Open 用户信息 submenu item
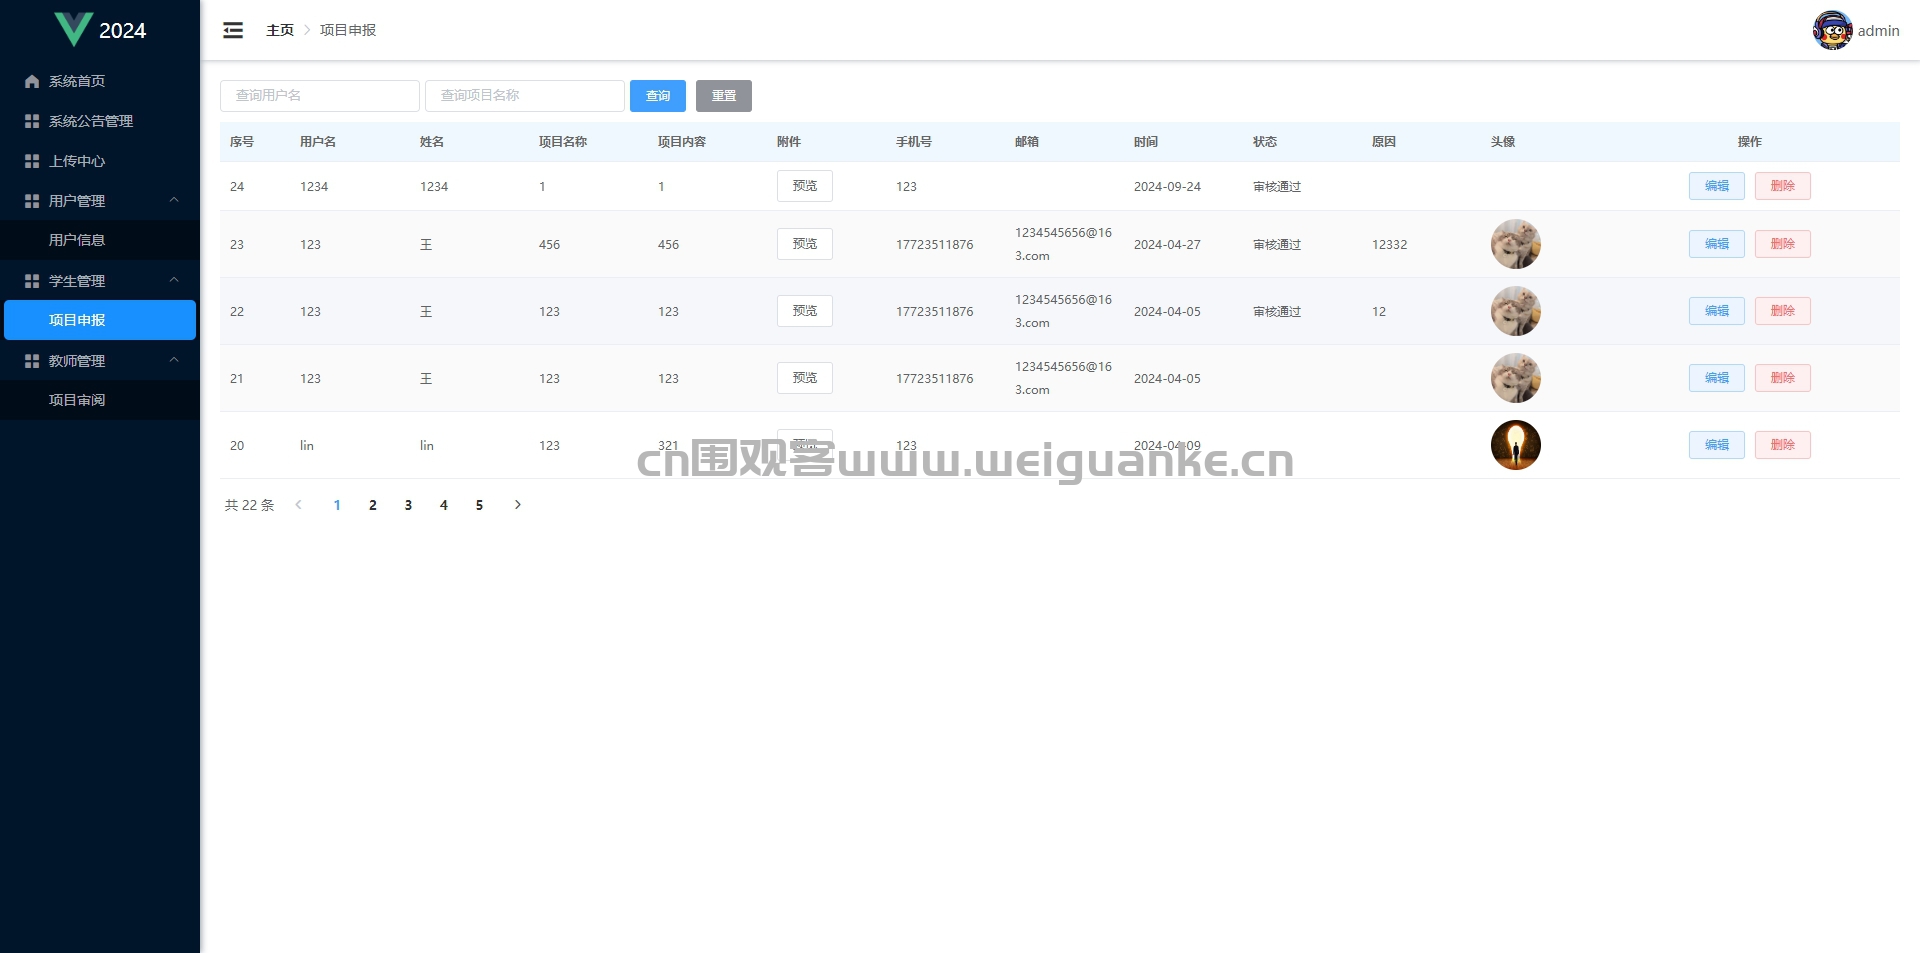 (100, 240)
